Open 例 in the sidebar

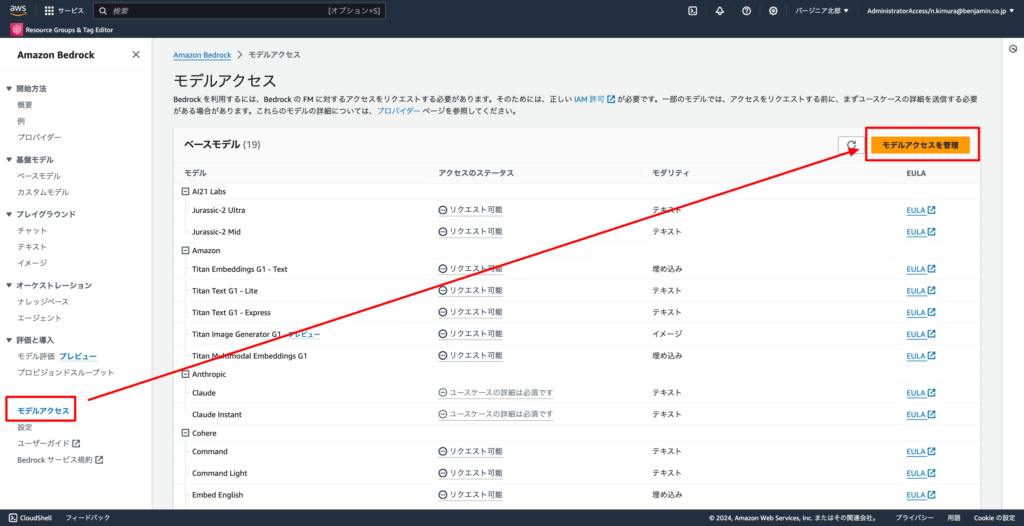click(22, 121)
